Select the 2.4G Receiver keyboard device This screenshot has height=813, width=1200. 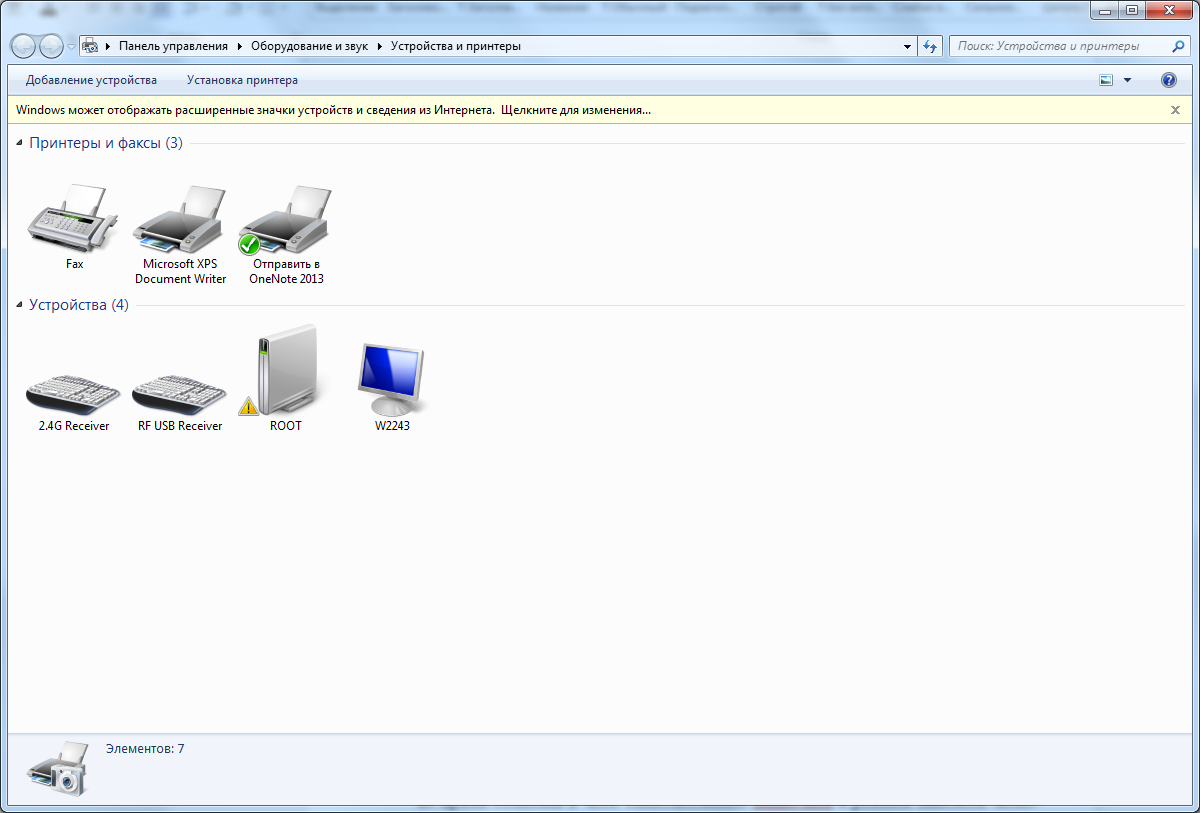coord(73,388)
